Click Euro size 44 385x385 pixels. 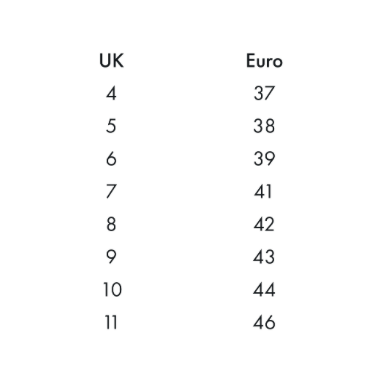[264, 289]
